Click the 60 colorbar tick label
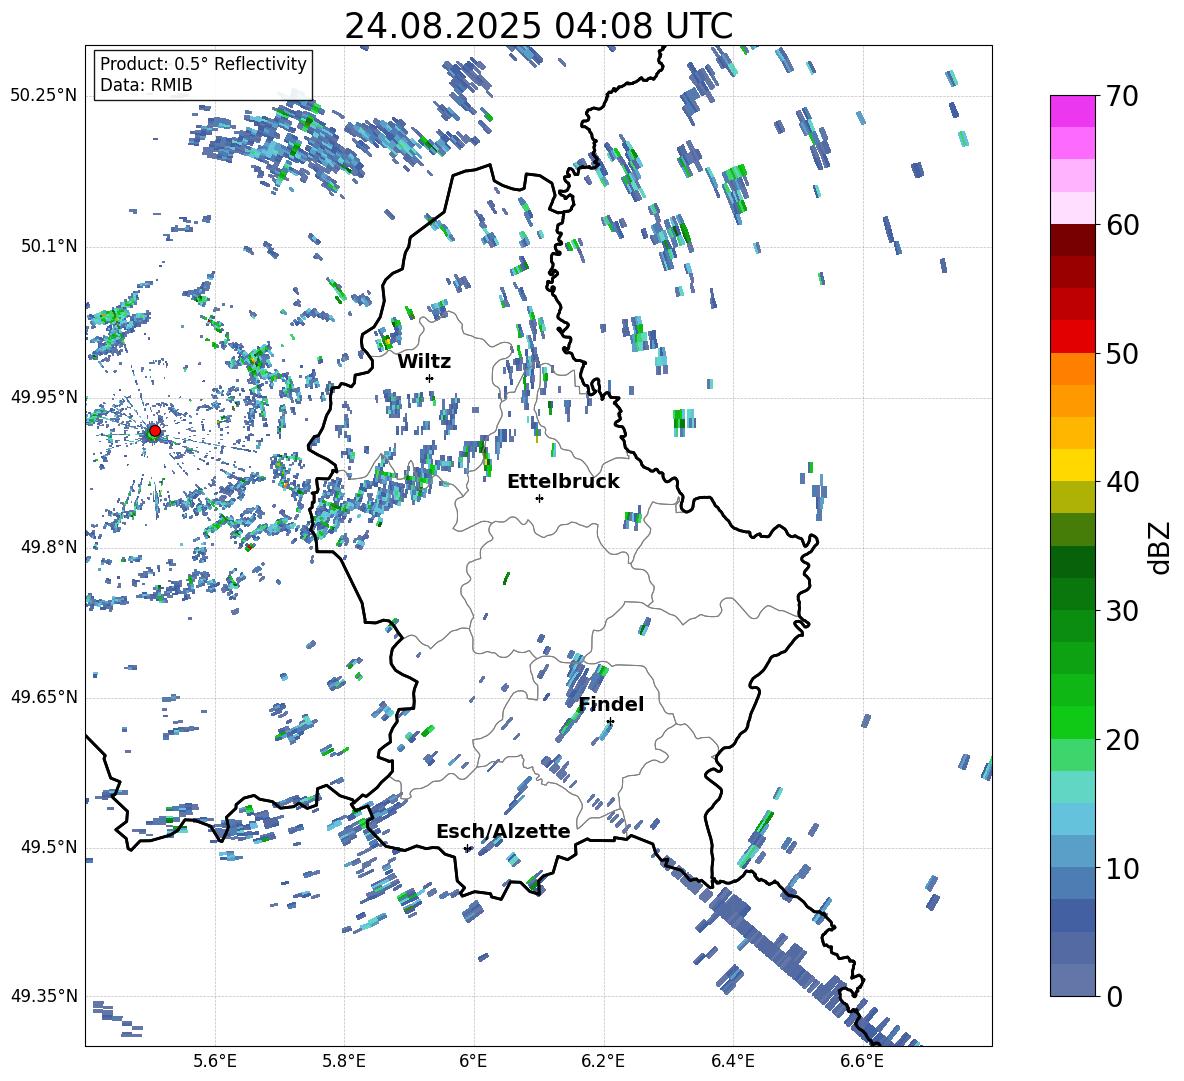This screenshot has height=1081, width=1184. [1122, 225]
